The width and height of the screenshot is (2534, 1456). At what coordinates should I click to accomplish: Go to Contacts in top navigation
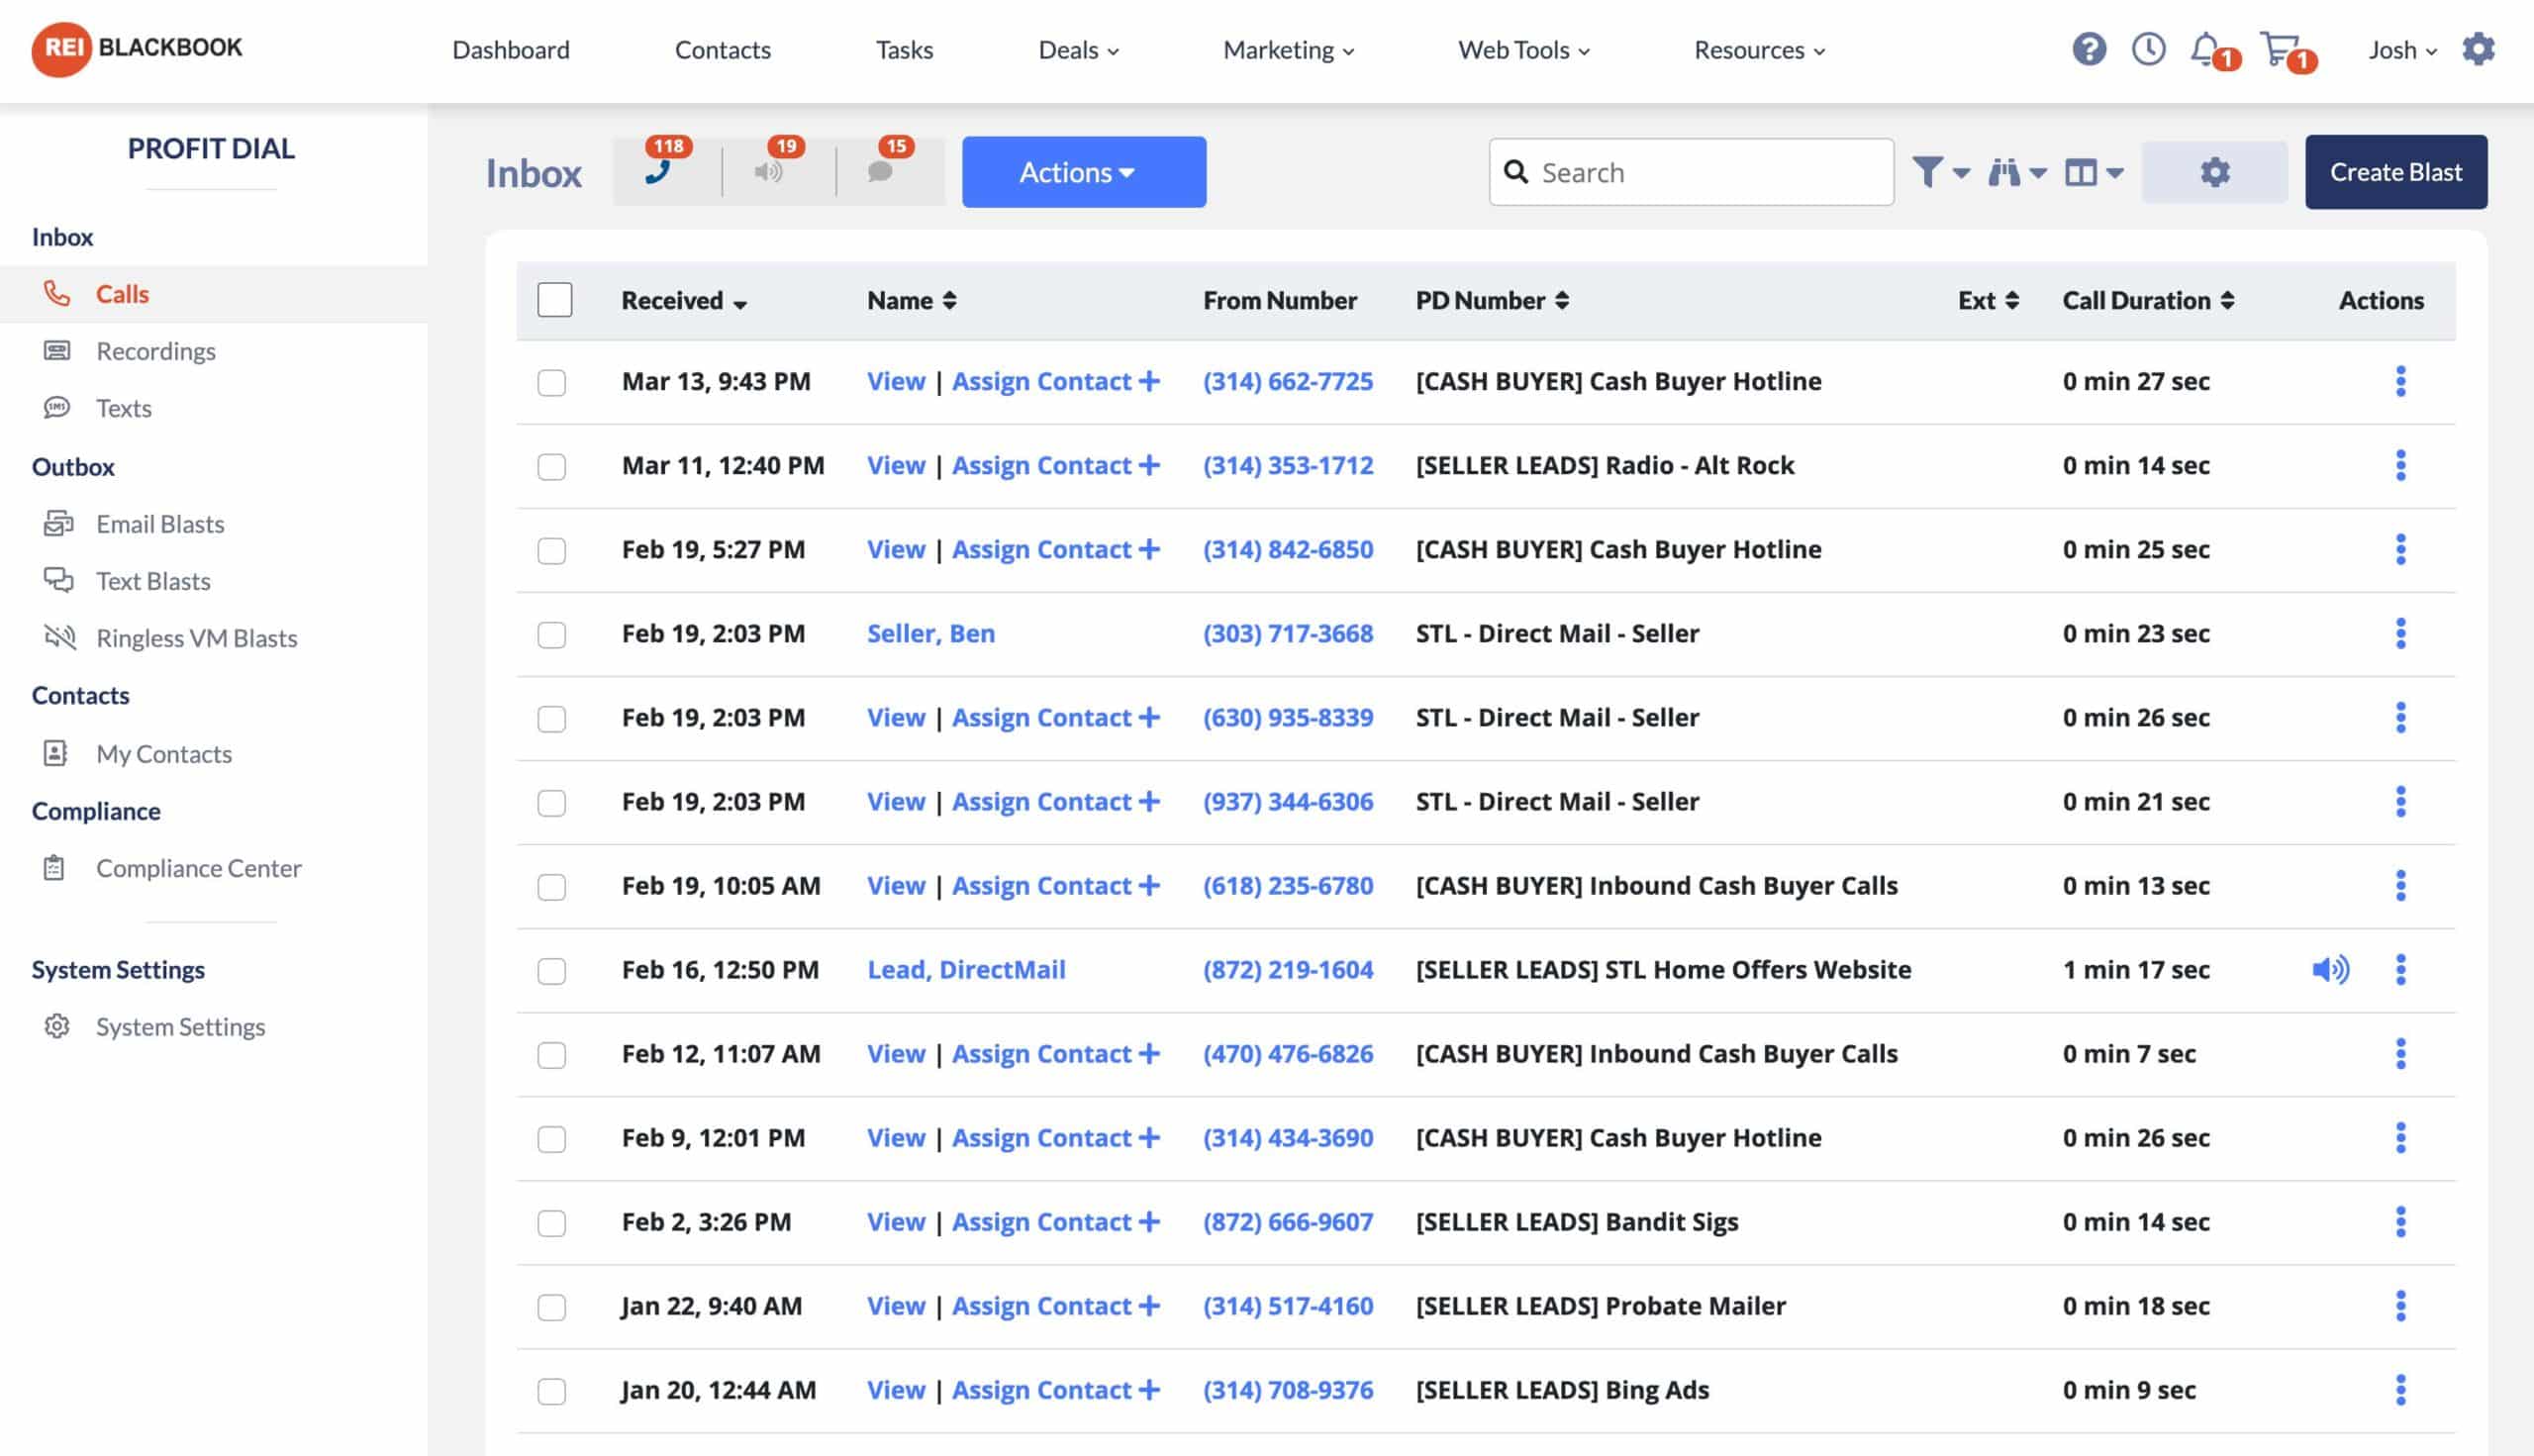click(722, 50)
